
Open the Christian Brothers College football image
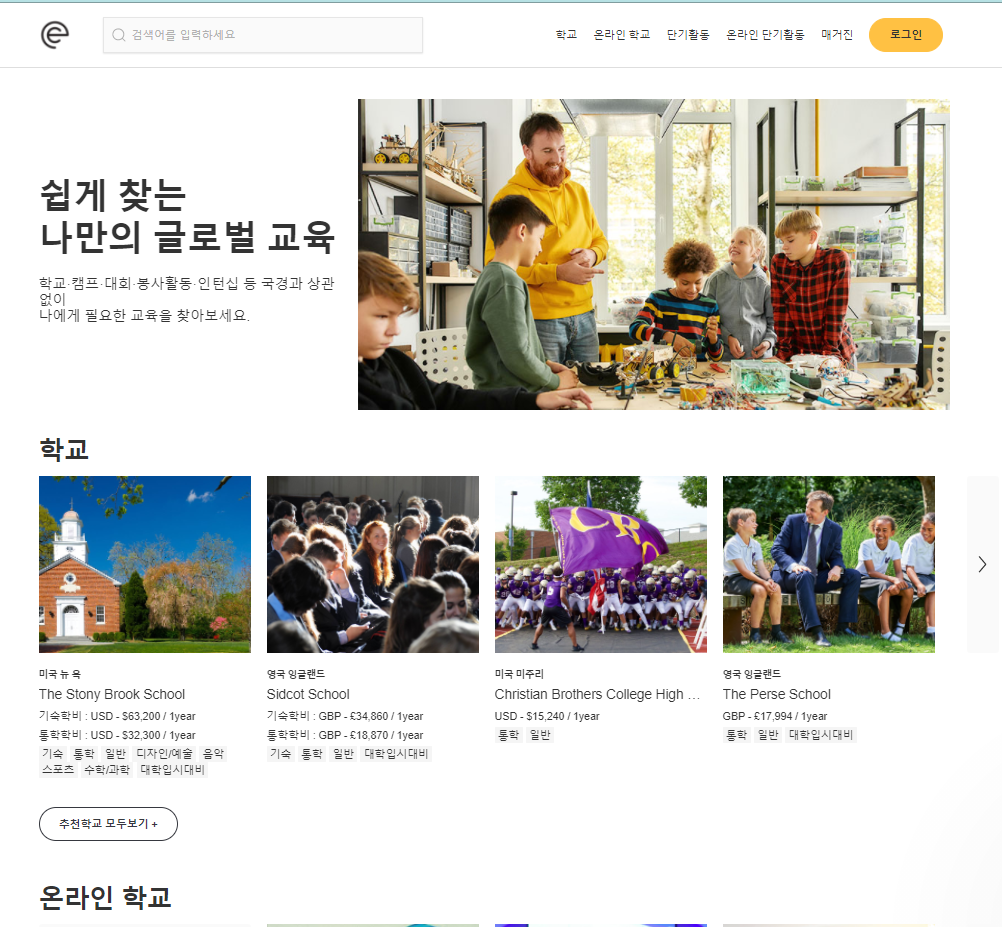click(601, 564)
